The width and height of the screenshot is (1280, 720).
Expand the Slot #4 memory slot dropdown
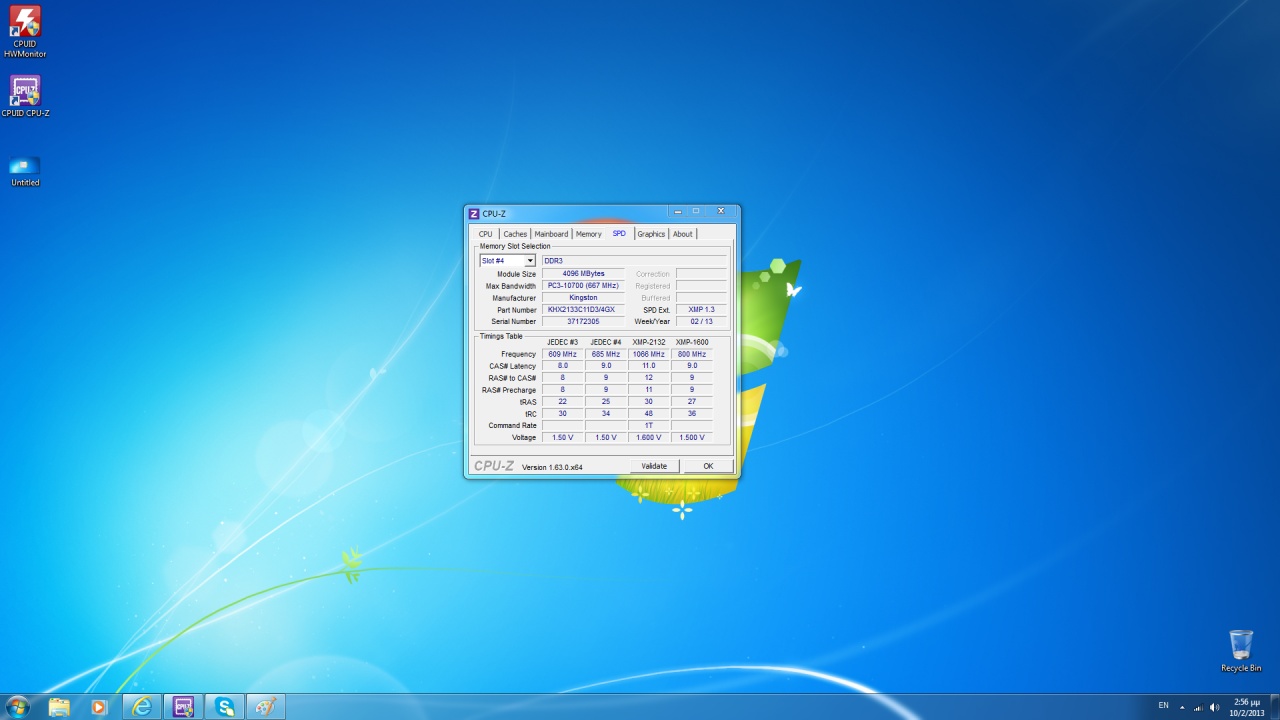pos(530,261)
